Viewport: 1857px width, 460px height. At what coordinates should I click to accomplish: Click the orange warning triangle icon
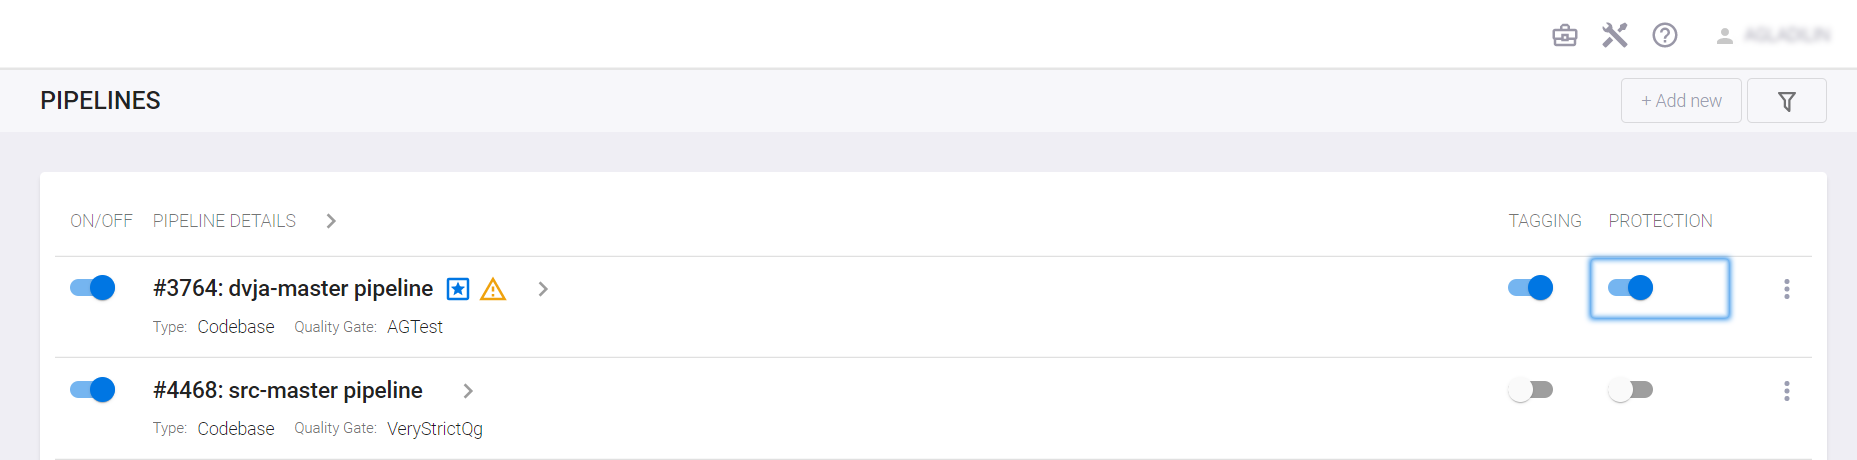pyautogui.click(x=493, y=289)
